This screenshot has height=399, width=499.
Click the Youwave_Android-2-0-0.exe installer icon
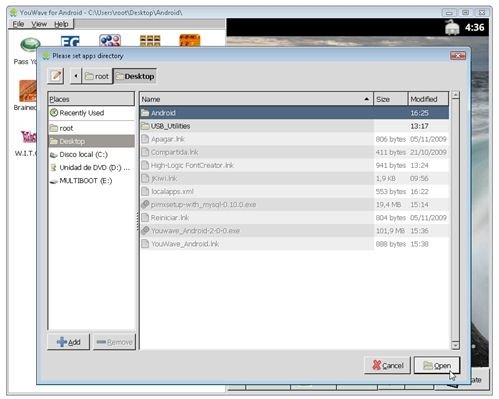coord(145,231)
